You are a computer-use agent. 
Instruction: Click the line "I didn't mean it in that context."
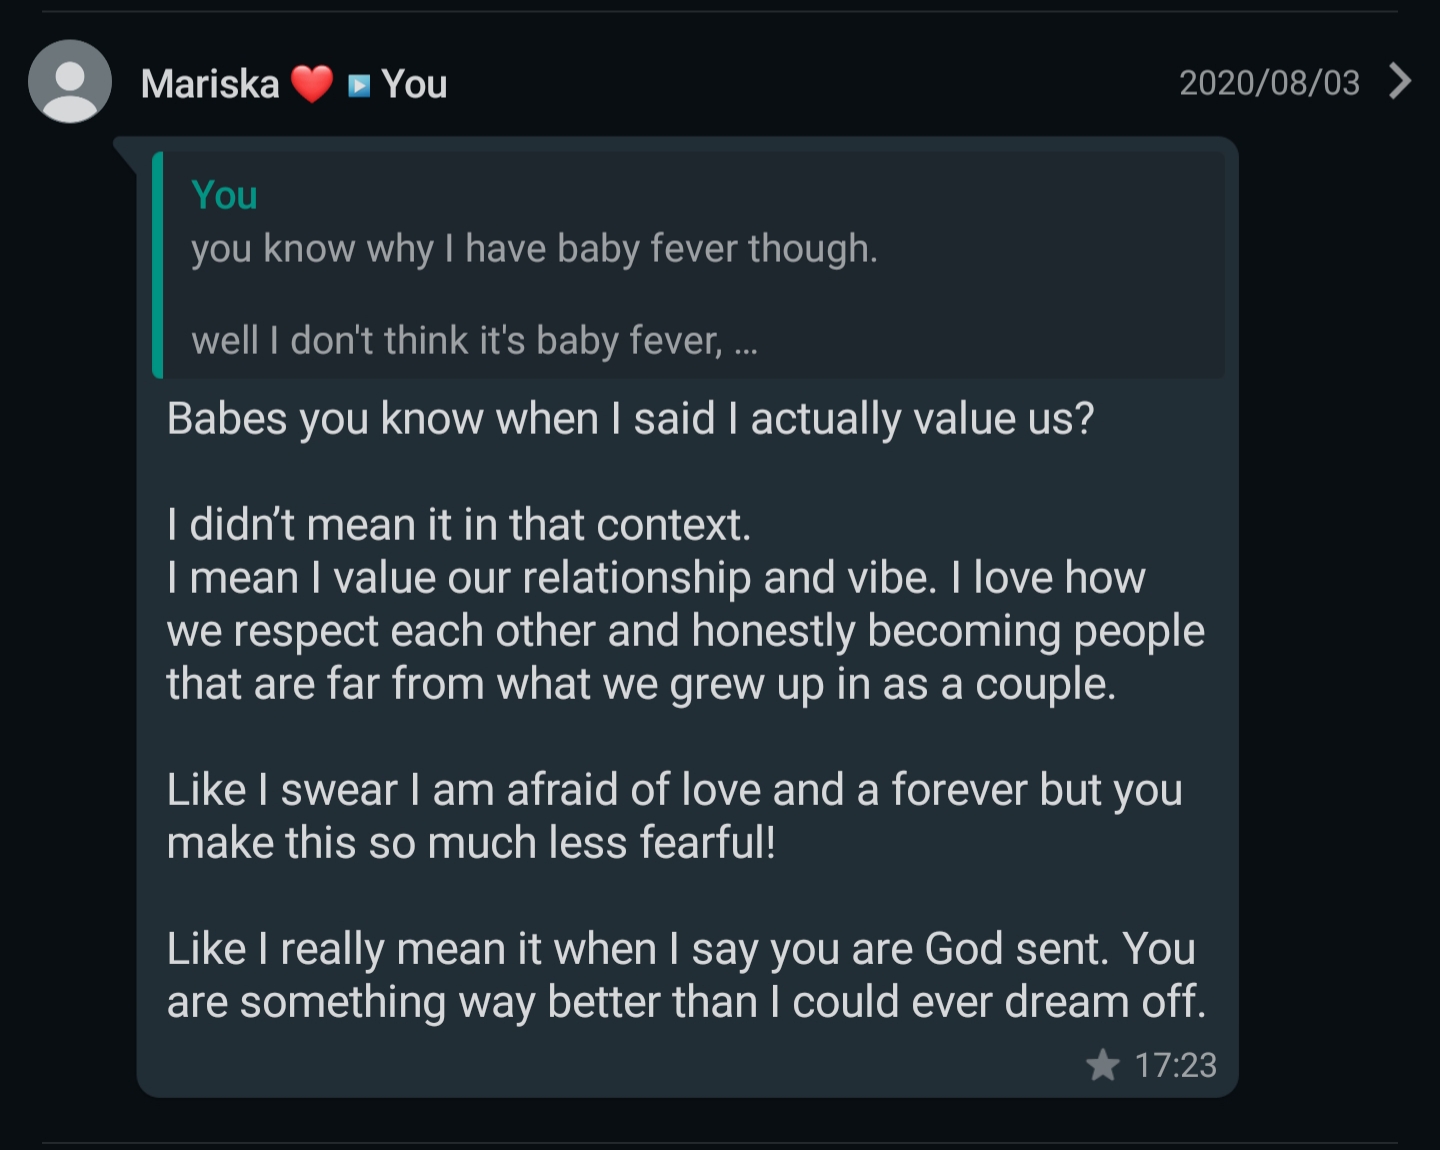click(459, 525)
